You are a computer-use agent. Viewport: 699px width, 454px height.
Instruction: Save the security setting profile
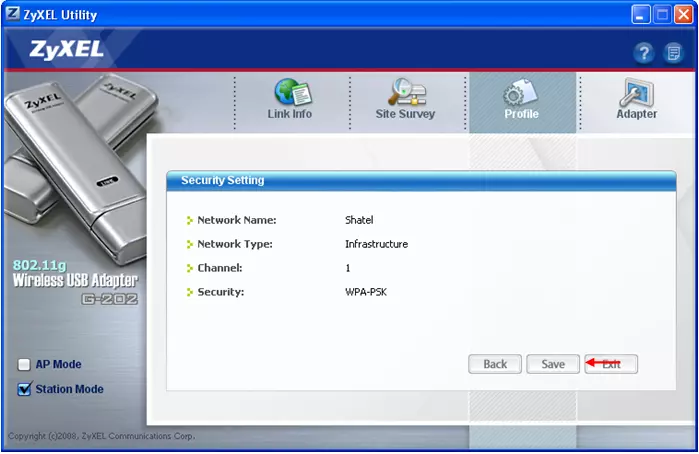553,364
